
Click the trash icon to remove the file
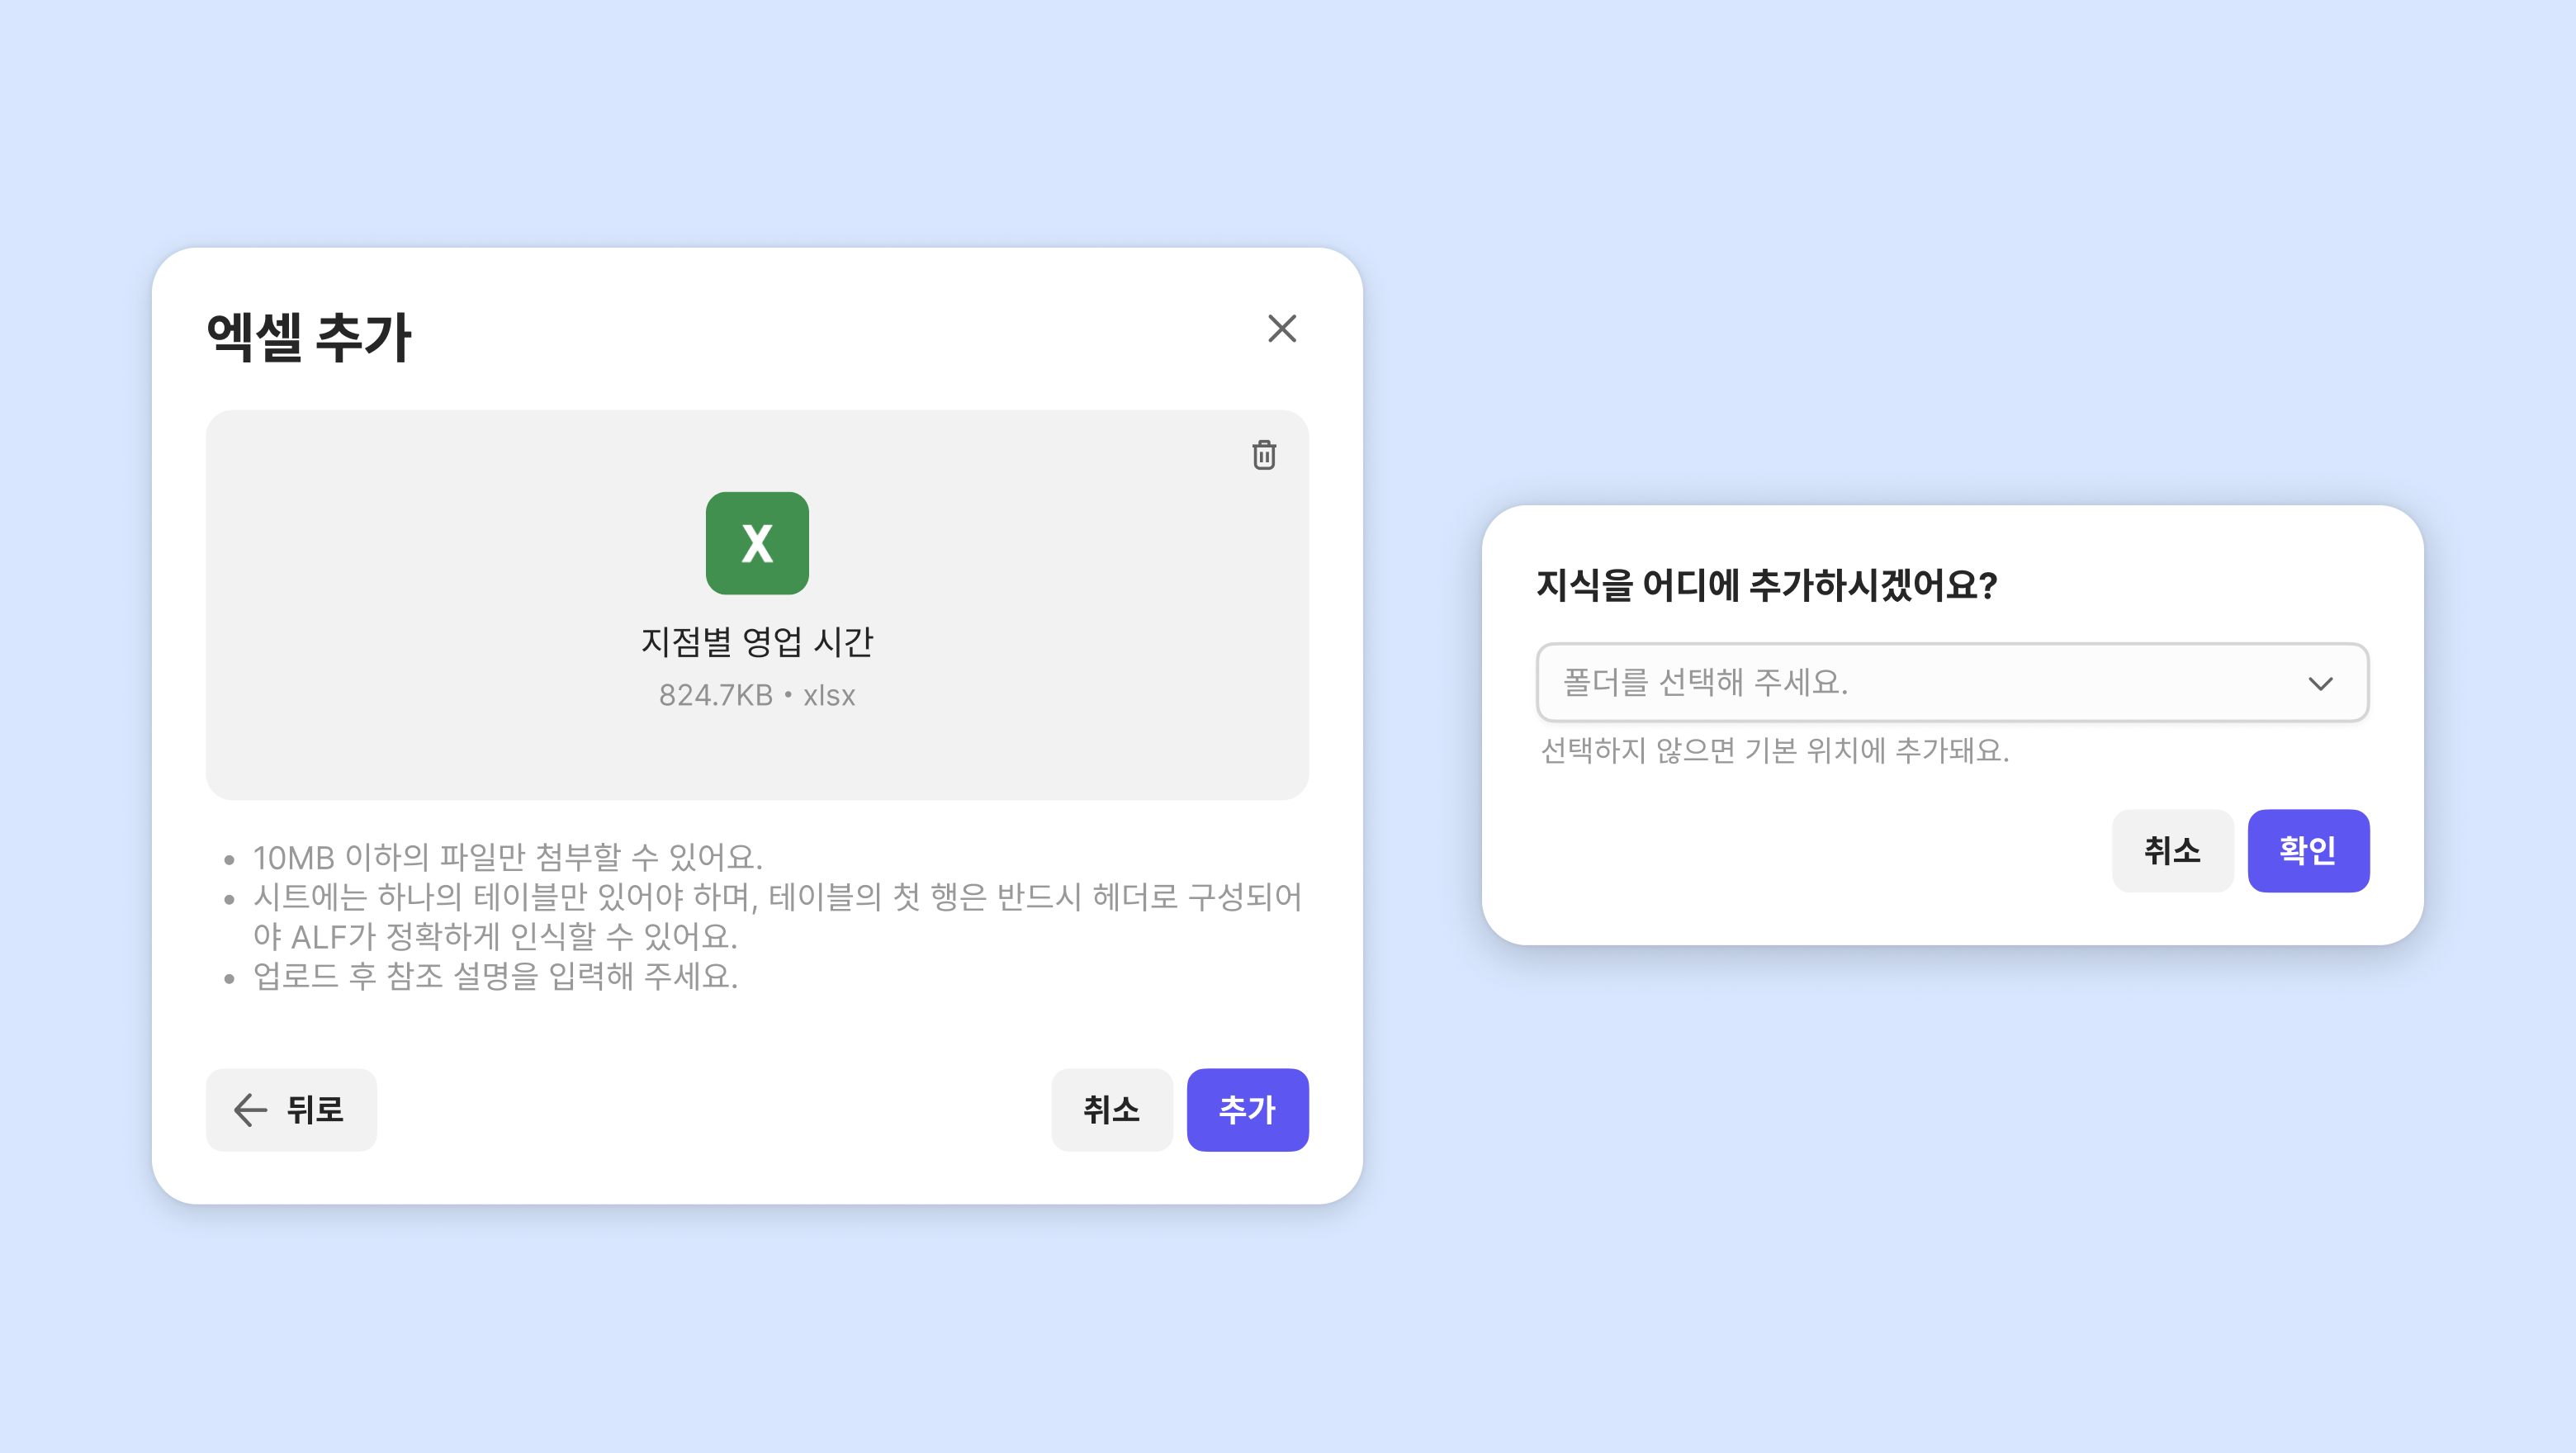click(x=1264, y=455)
